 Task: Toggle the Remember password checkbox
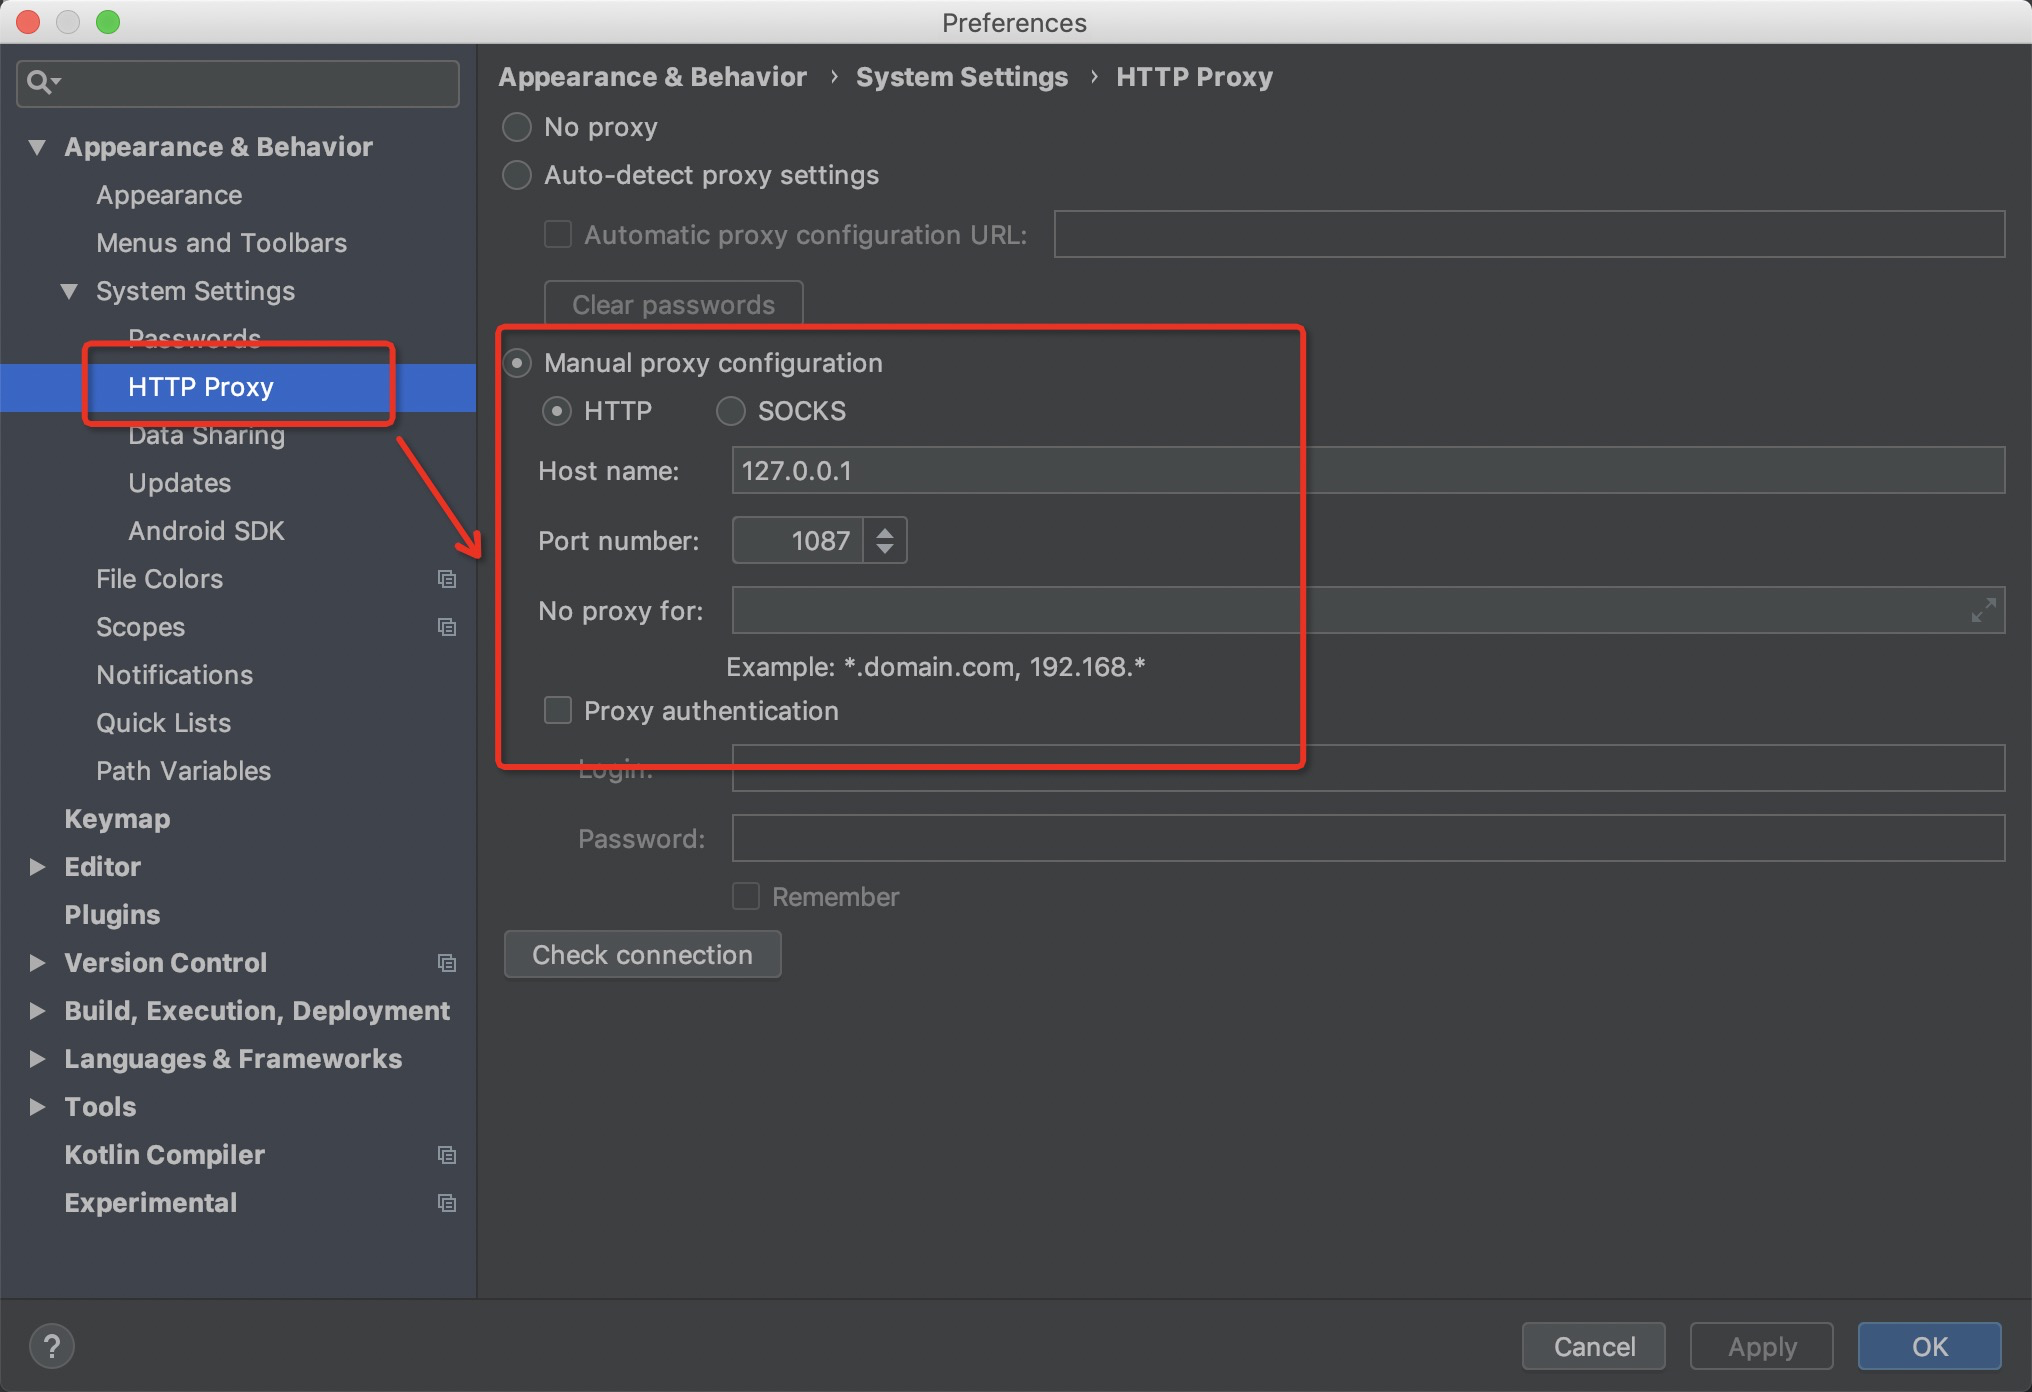tap(746, 896)
